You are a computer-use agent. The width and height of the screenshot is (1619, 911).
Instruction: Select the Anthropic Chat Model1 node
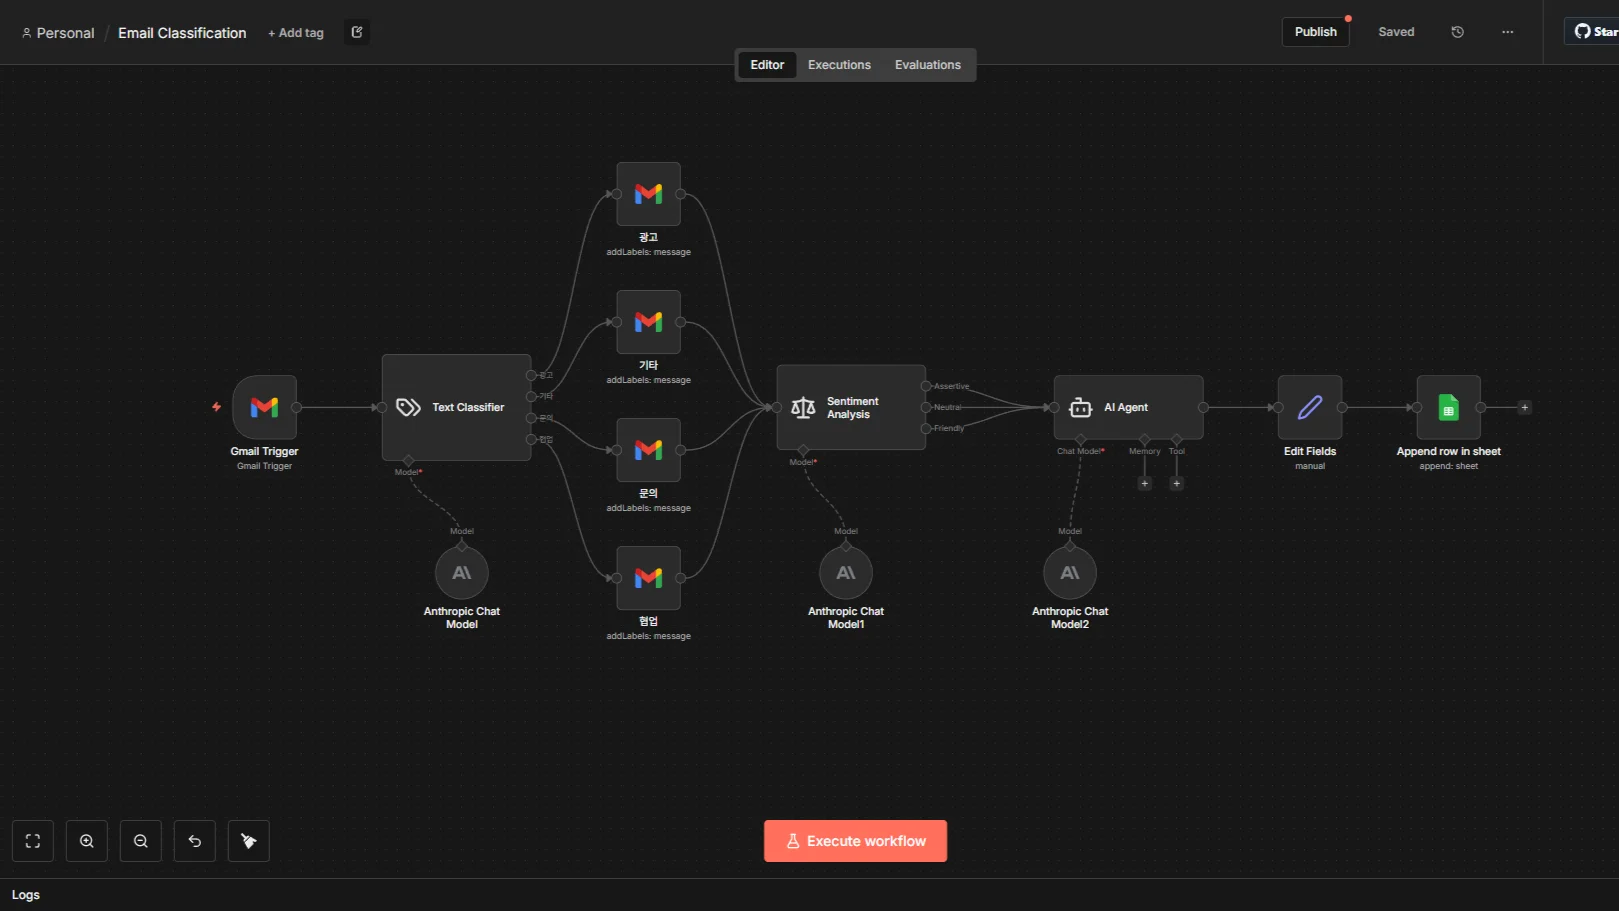tap(846, 573)
